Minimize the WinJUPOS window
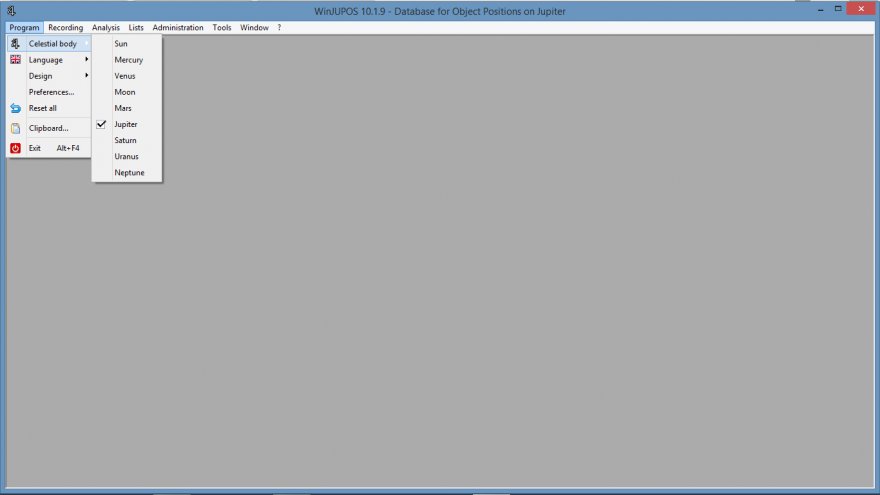Image resolution: width=880 pixels, height=495 pixels. click(x=821, y=10)
